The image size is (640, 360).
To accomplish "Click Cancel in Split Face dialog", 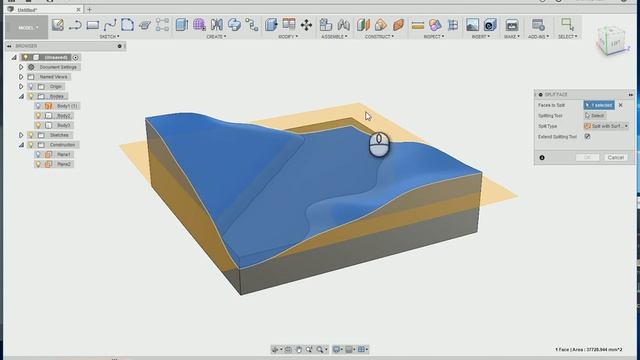I will [x=616, y=158].
